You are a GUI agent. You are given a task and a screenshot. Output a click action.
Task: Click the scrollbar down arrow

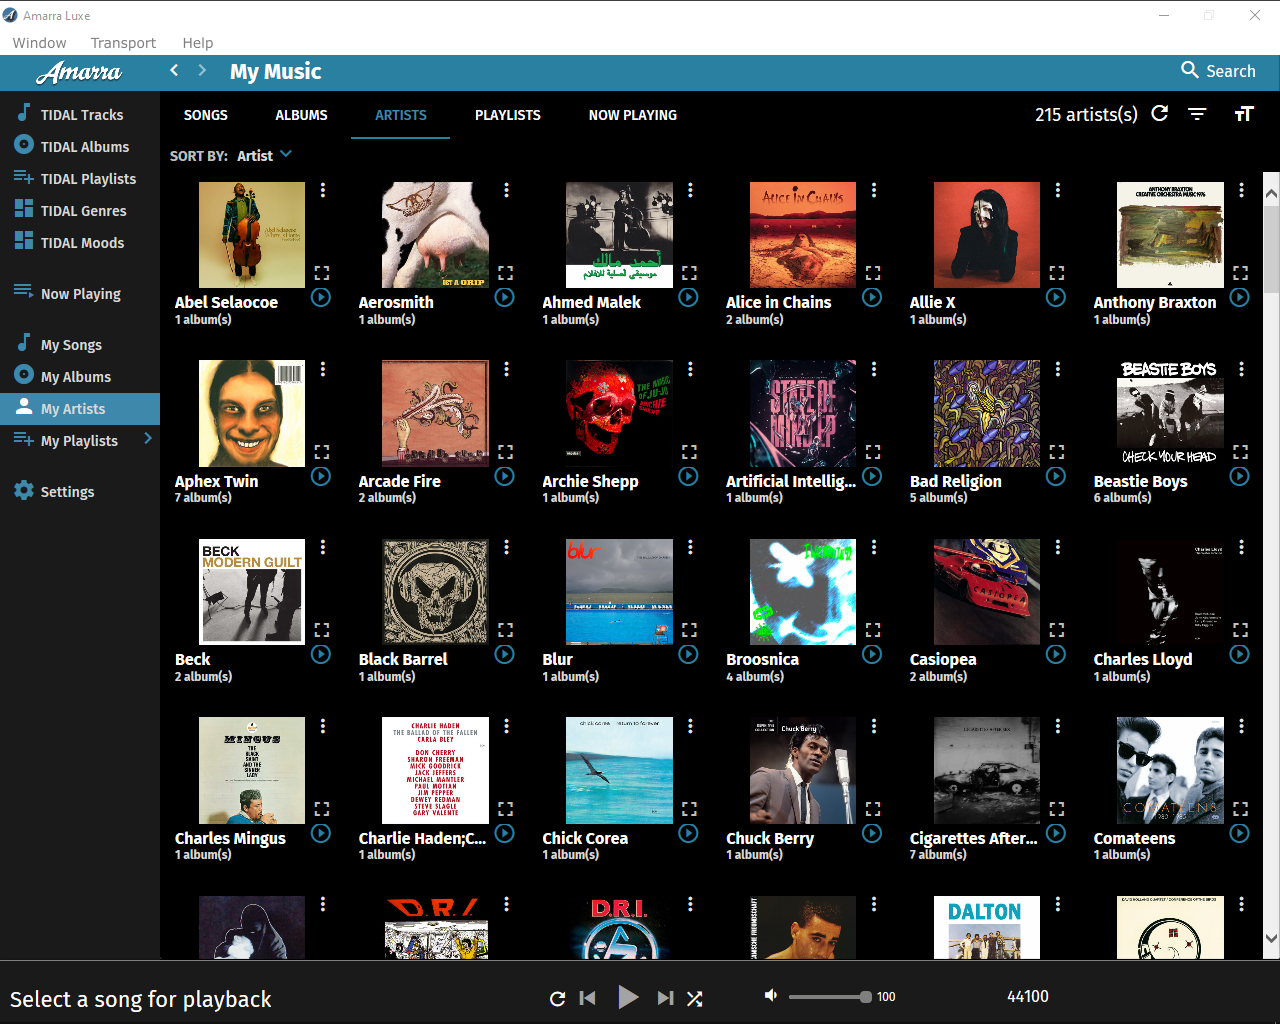[x=1271, y=939]
